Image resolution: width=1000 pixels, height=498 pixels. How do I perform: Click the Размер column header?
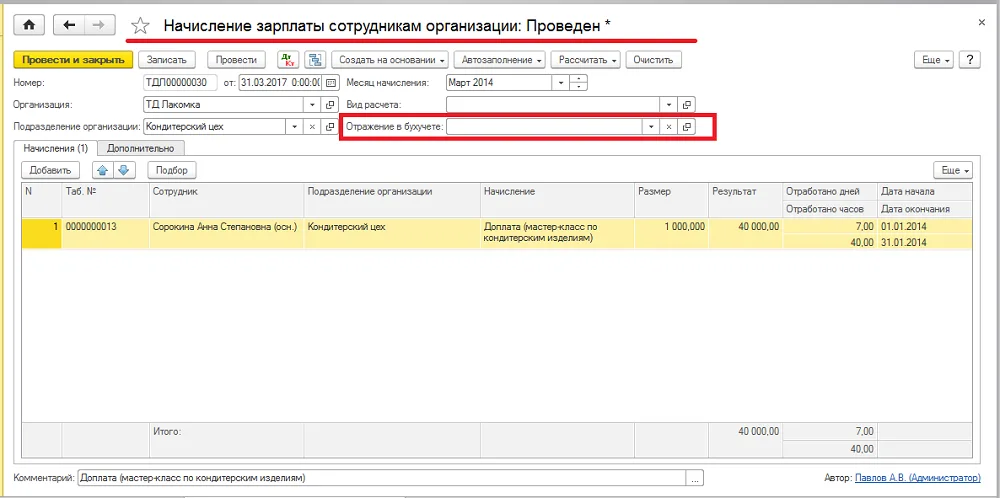672,200
